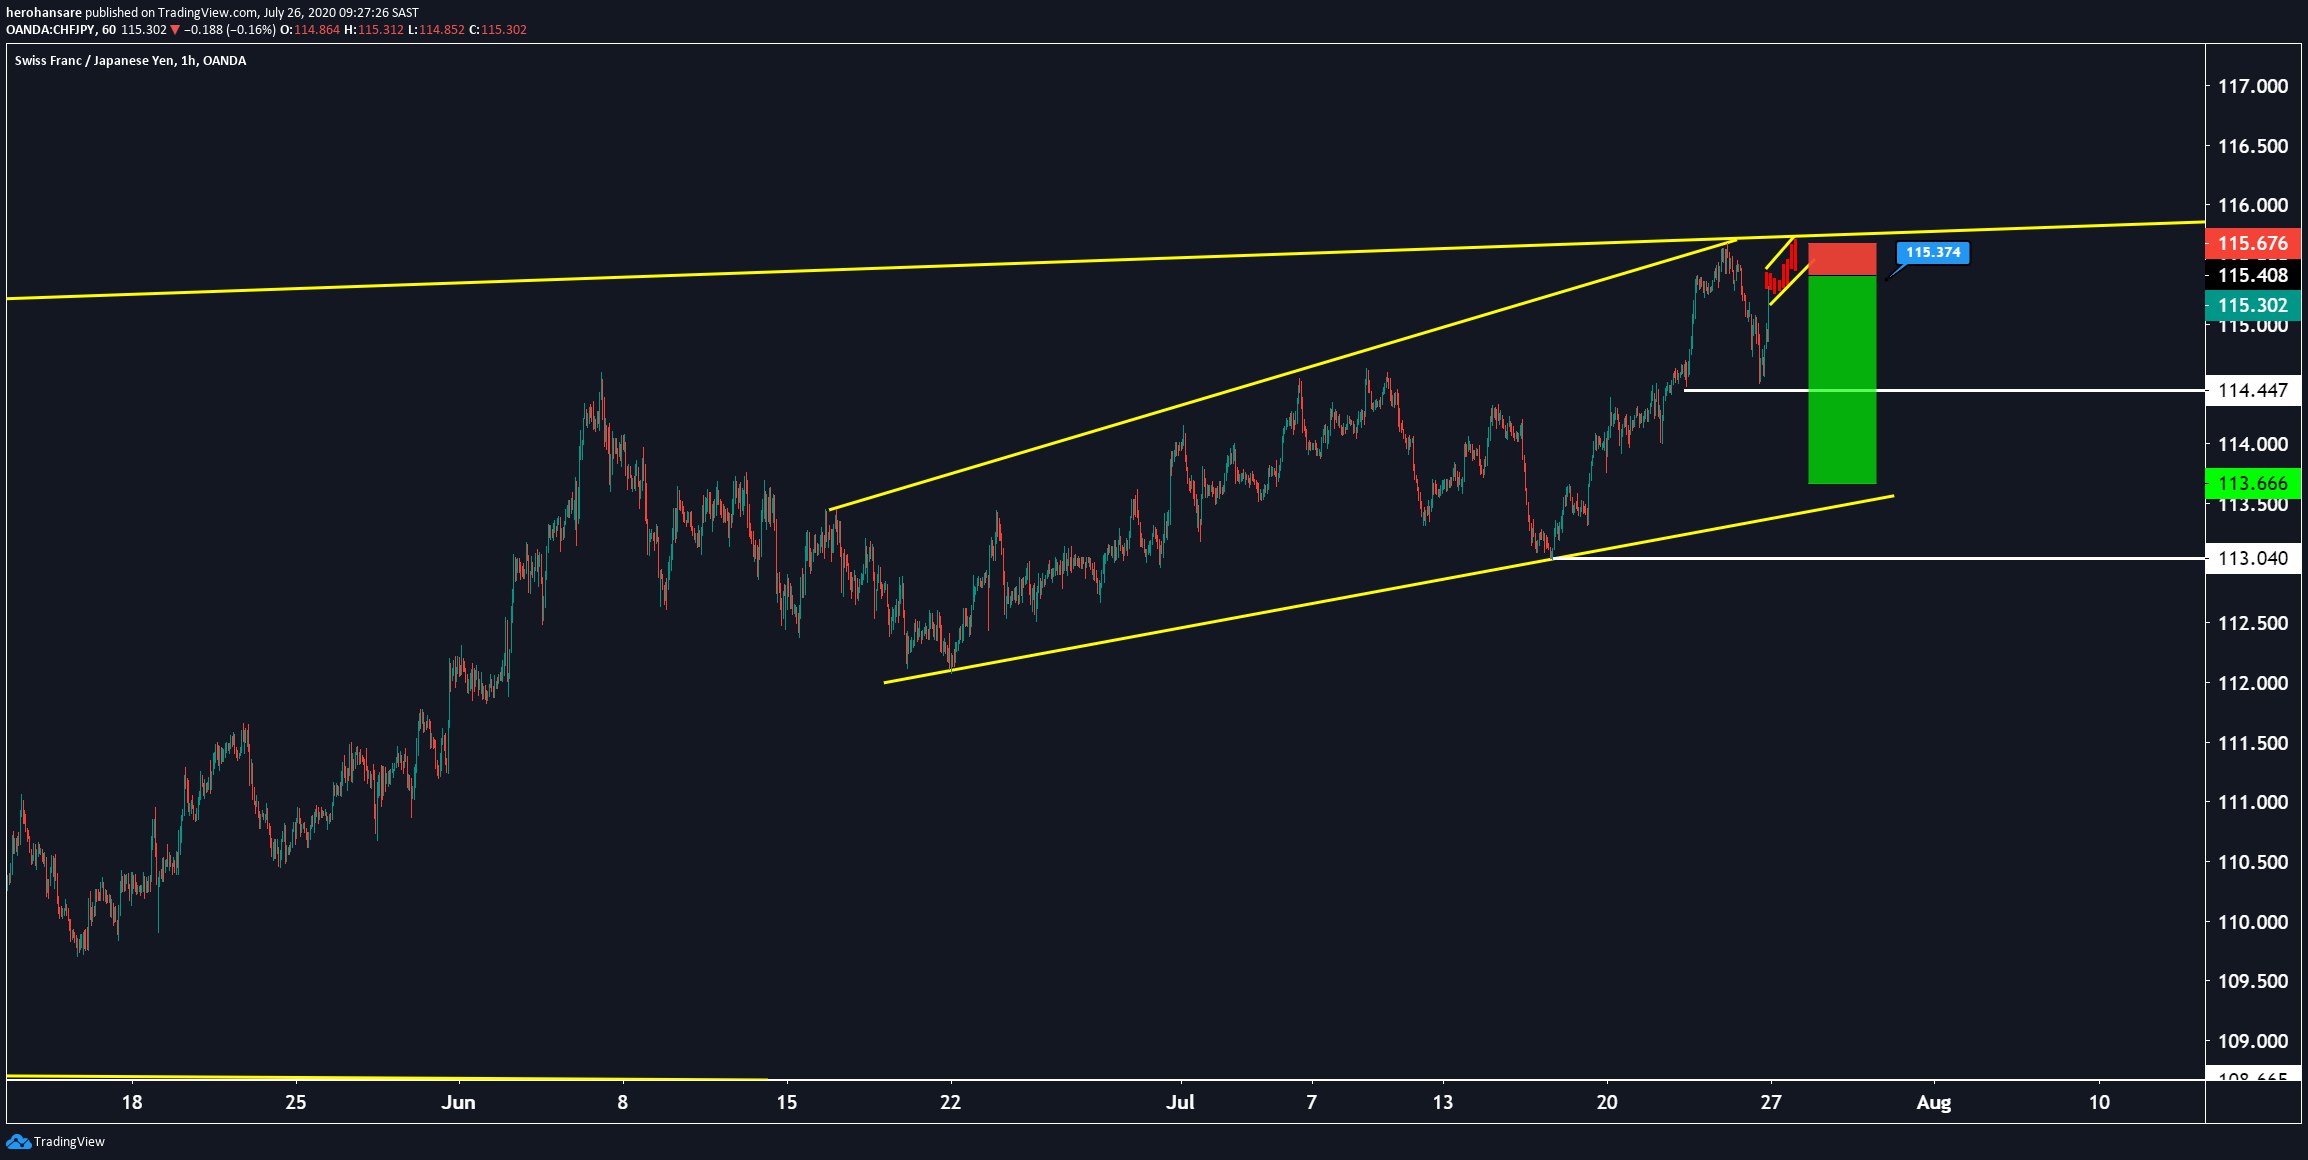Viewport: 2308px width, 1160px height.
Task: Click the Jul label on the time axis
Action: (x=1180, y=1102)
